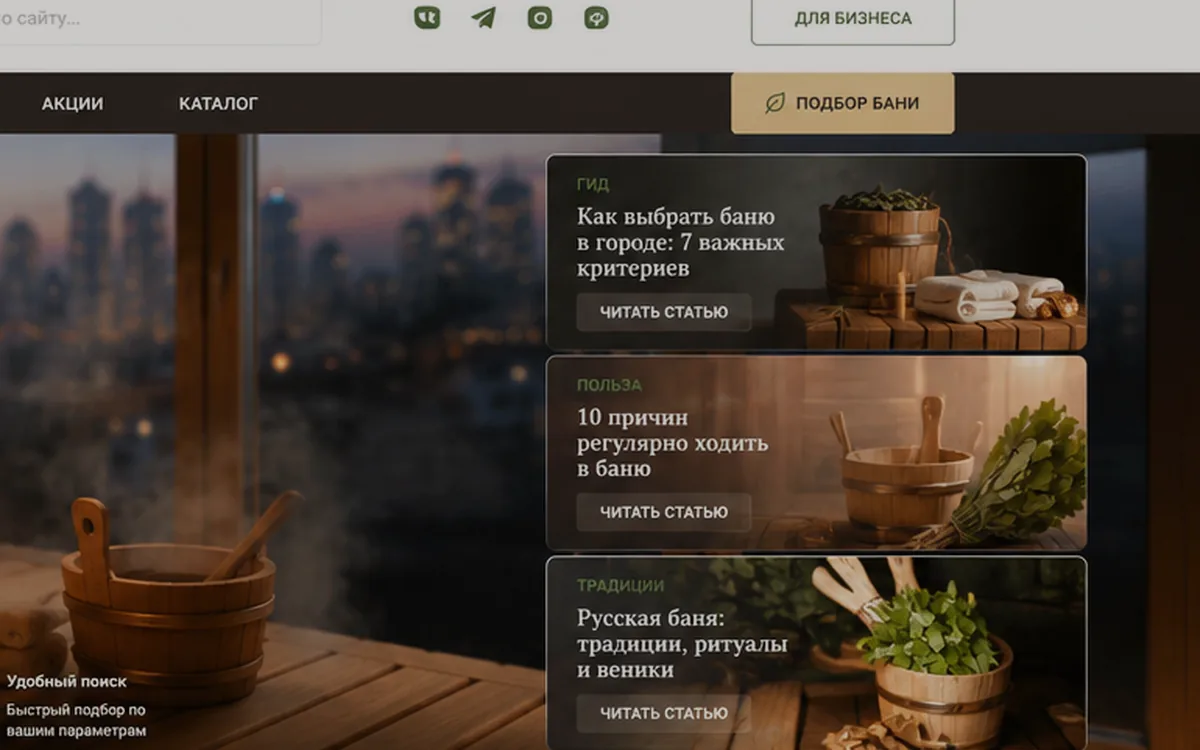Open article title Русская баня: традиции, ритуалы
This screenshot has width=1200, height=750.
click(x=682, y=644)
